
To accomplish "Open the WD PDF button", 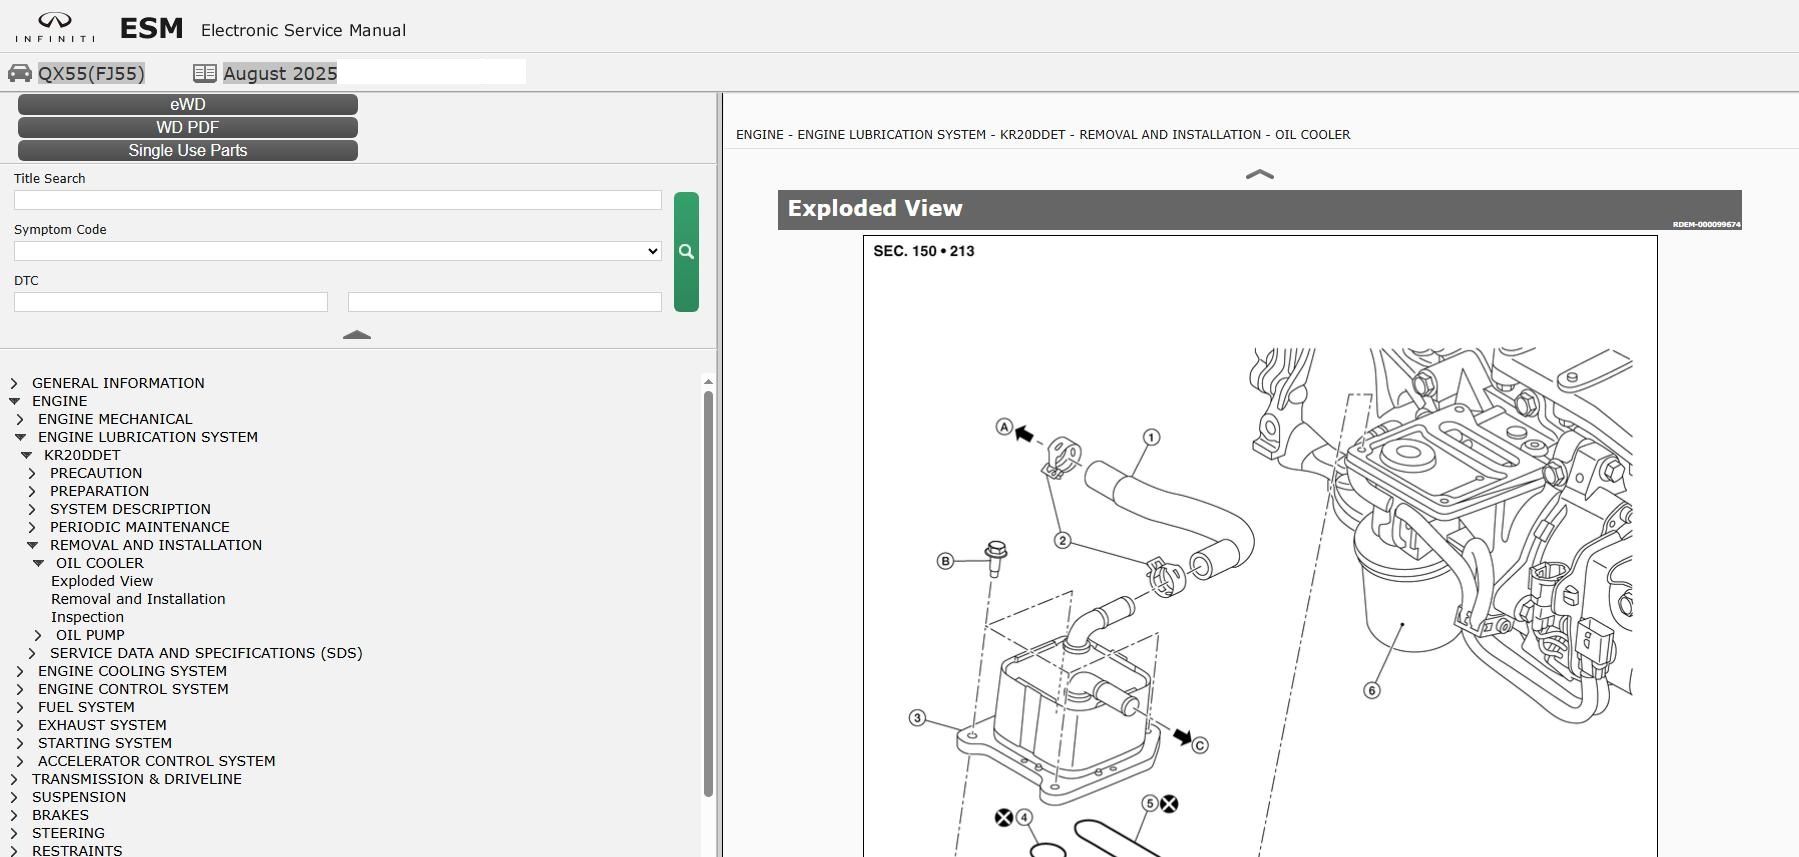I will click(188, 127).
